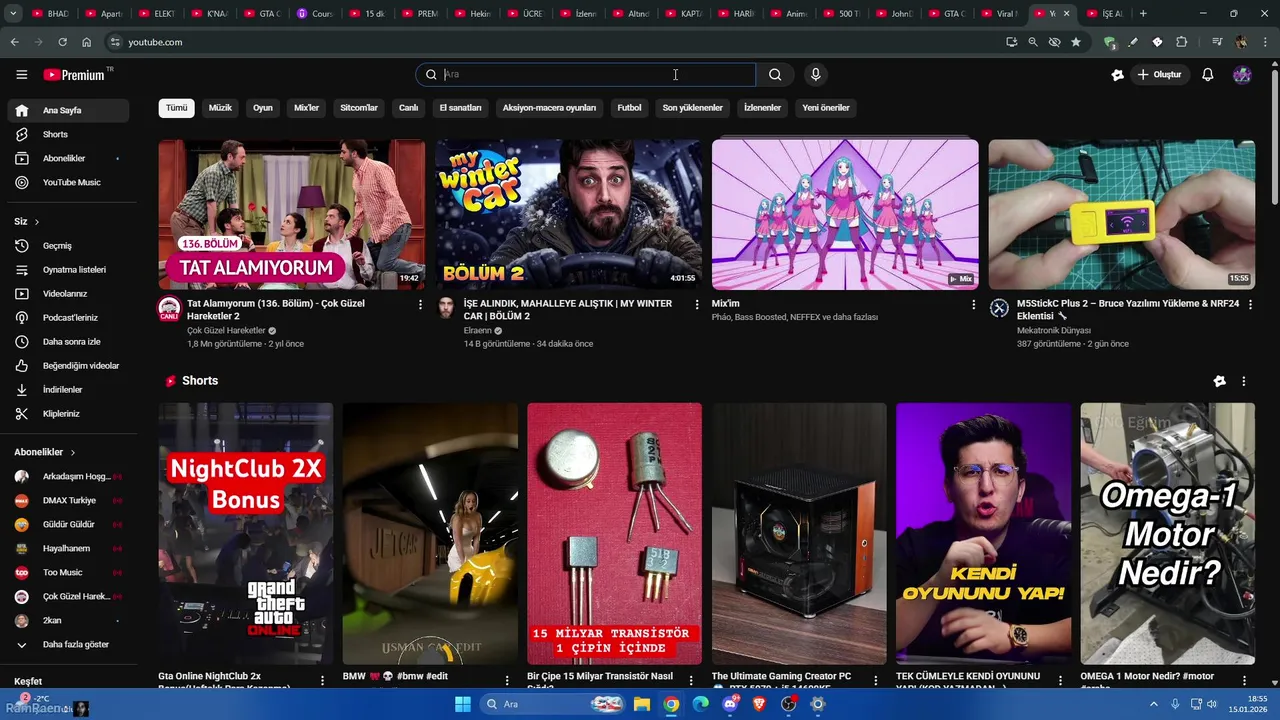1280x720 pixels.
Task: Click the search magnifier button
Action: tap(775, 75)
